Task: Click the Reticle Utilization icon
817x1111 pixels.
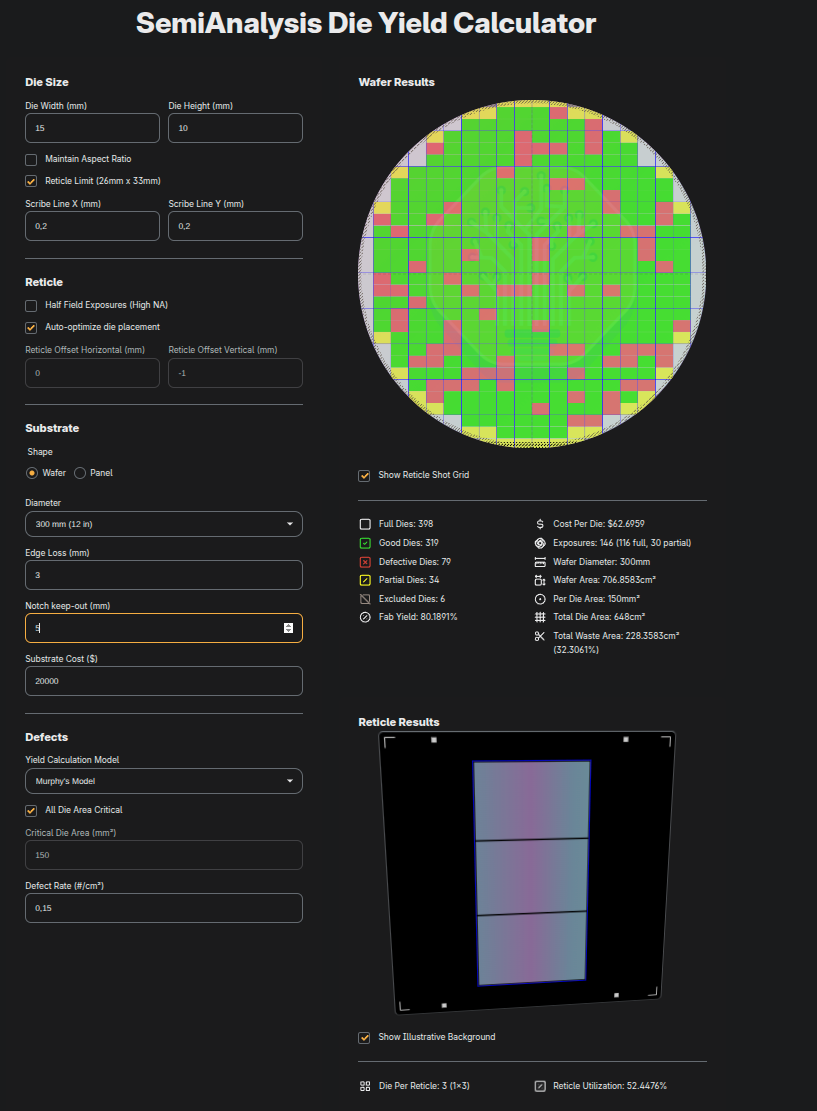Action: click(x=540, y=1086)
